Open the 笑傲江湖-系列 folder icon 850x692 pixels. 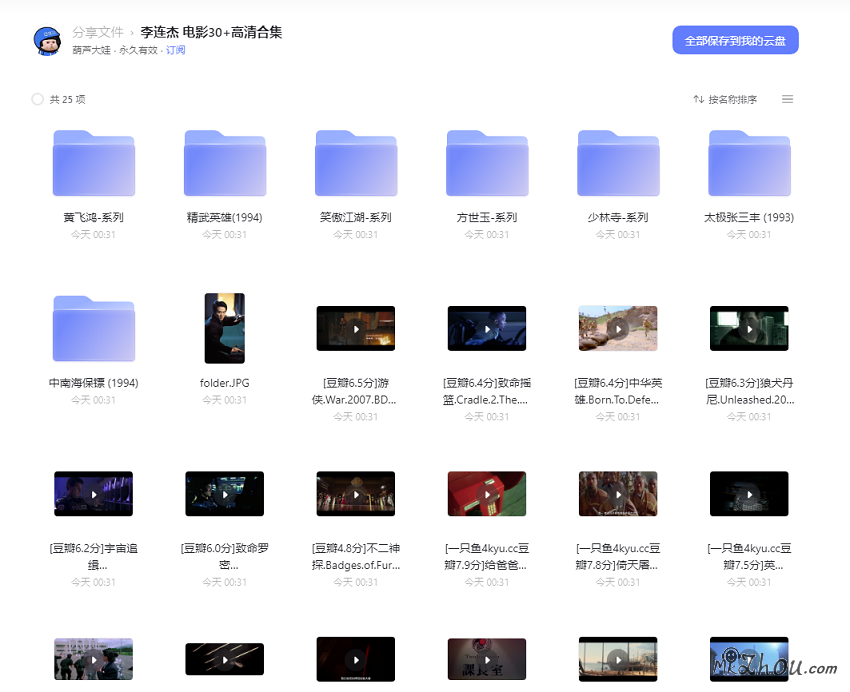coord(356,163)
